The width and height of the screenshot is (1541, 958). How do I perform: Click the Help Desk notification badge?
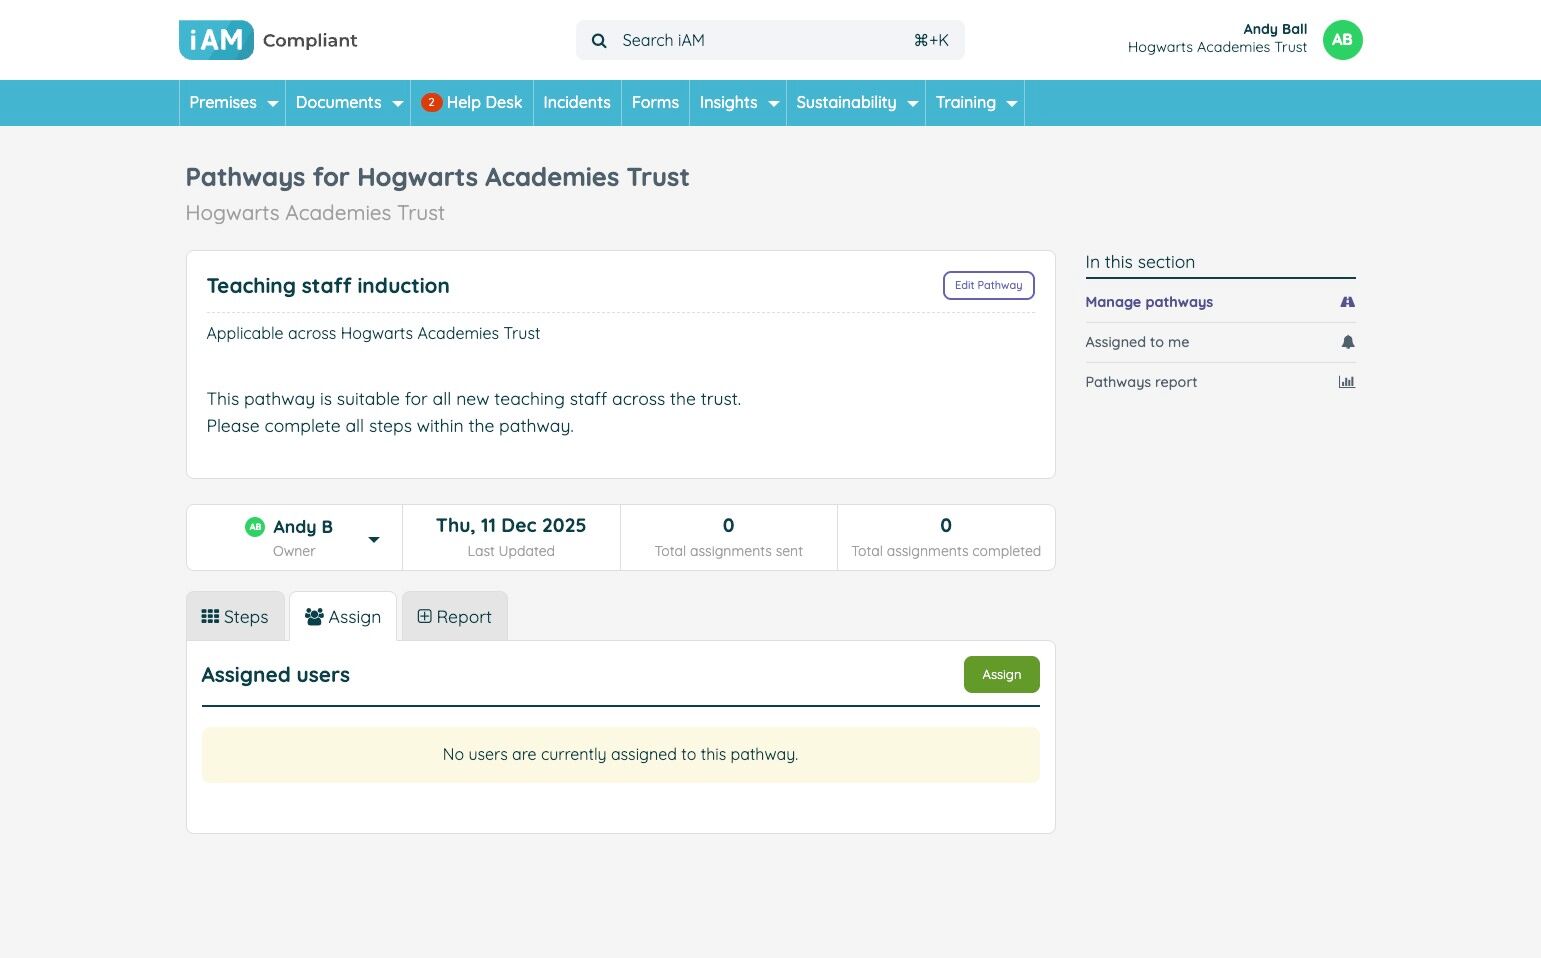coord(431,103)
